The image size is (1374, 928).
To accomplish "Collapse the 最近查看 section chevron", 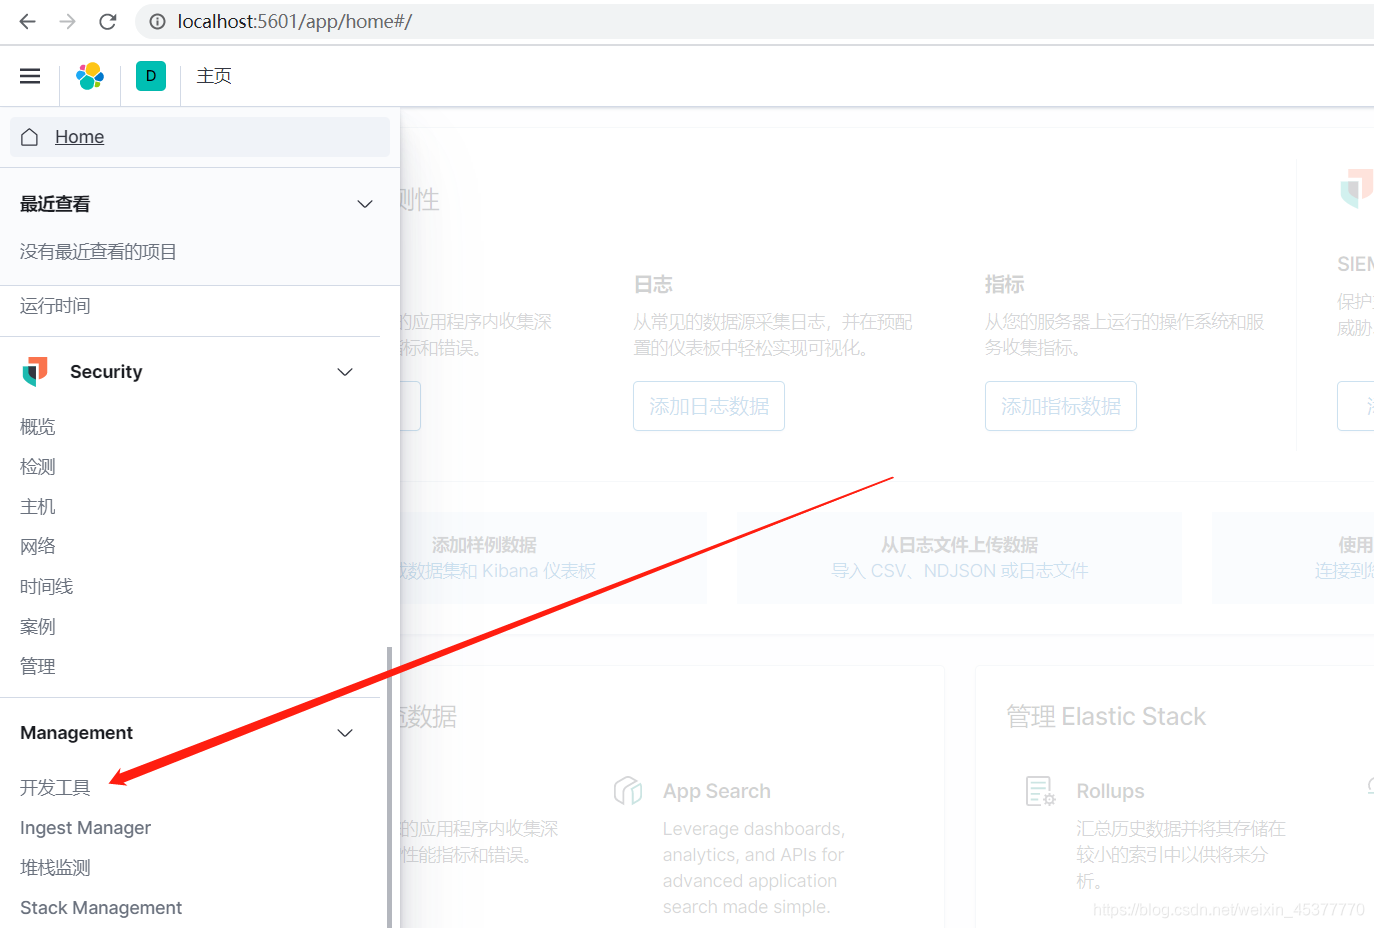I will (x=365, y=204).
